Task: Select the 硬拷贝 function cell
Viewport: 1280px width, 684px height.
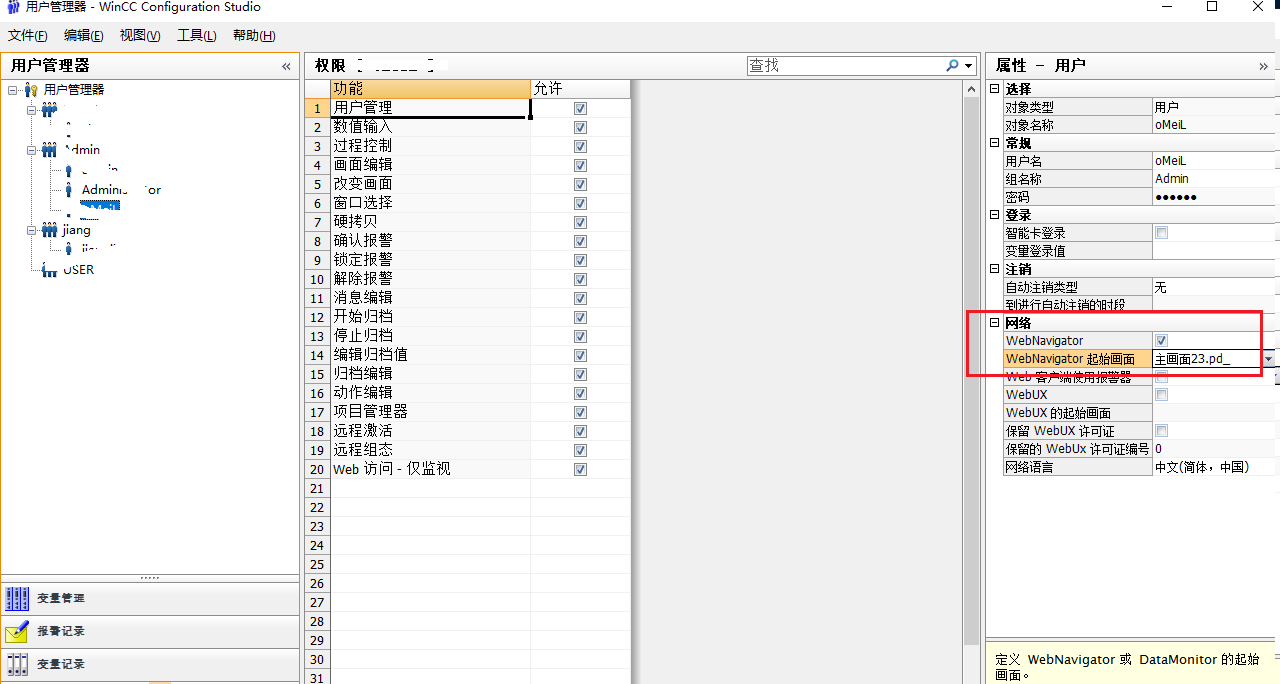Action: pos(430,222)
